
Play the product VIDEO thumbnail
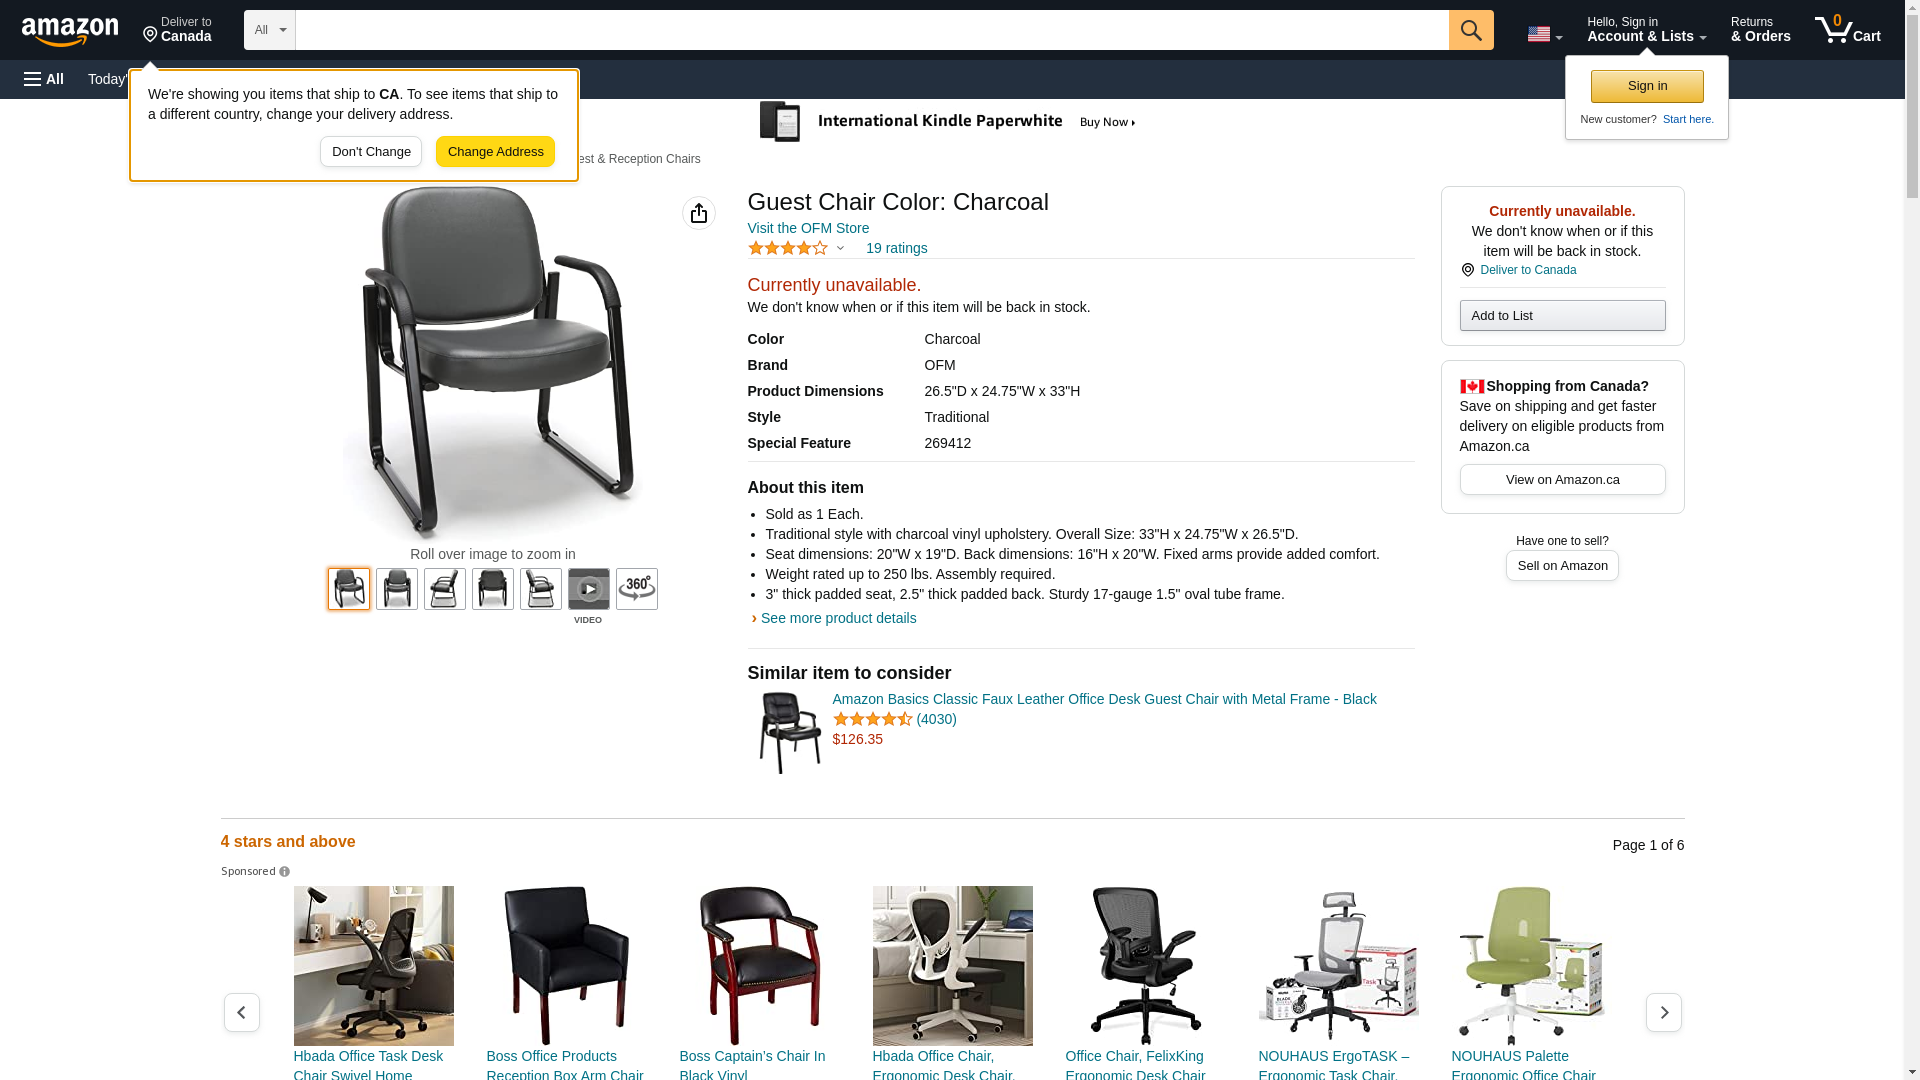(589, 589)
